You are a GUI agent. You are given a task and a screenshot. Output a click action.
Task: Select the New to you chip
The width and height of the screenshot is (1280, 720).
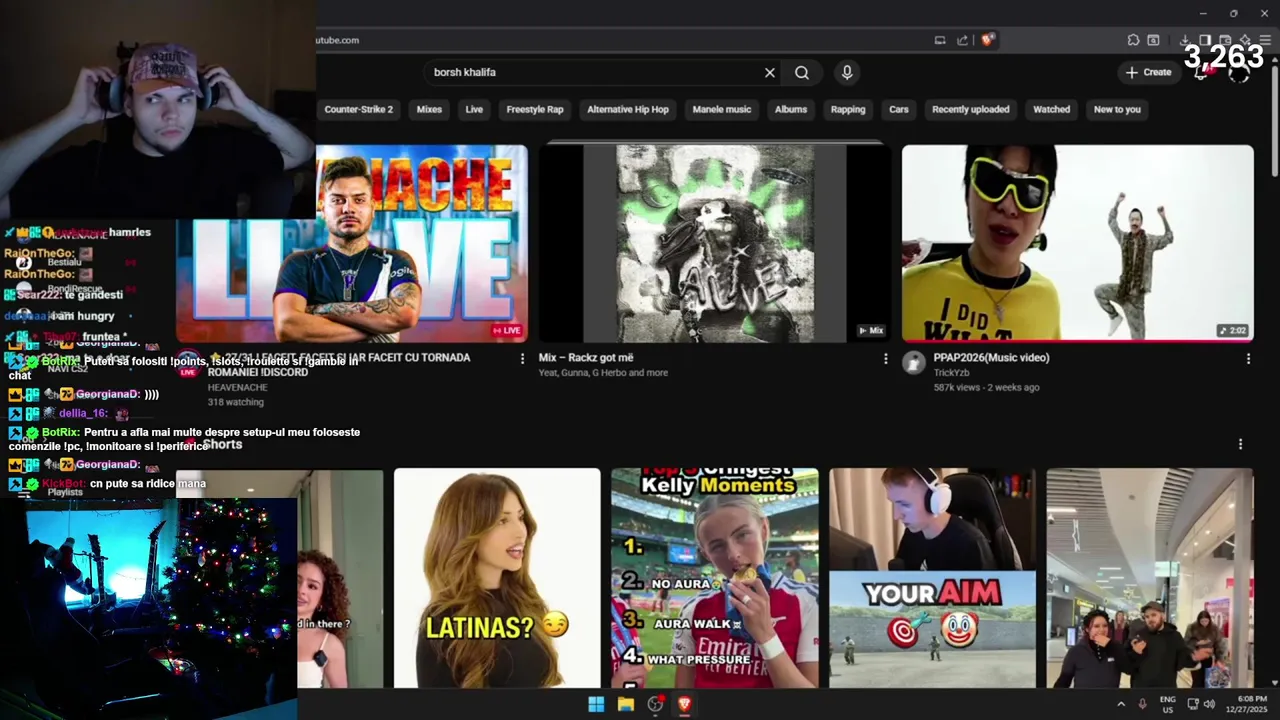pos(1117,109)
